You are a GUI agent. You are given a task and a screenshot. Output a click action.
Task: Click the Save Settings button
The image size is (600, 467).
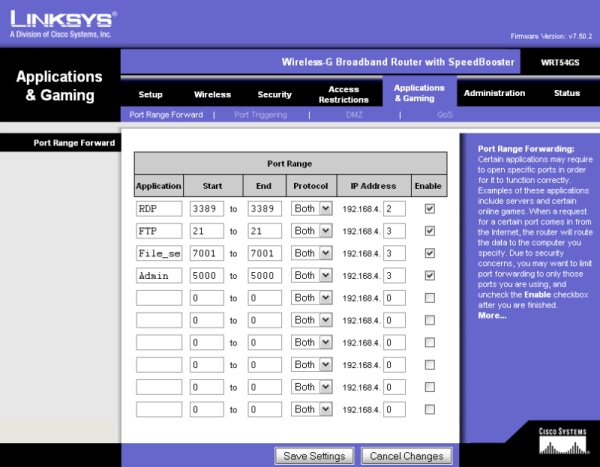314,456
